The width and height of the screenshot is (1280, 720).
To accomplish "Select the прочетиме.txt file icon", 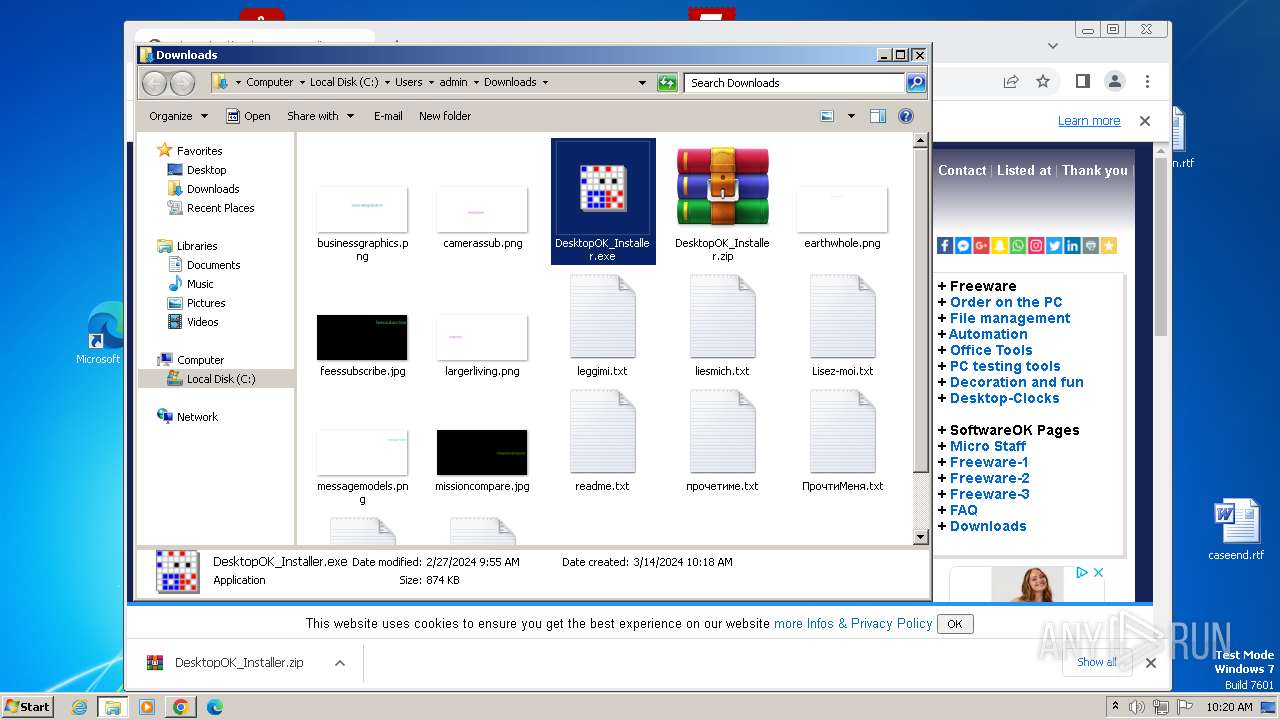I will coord(722,431).
